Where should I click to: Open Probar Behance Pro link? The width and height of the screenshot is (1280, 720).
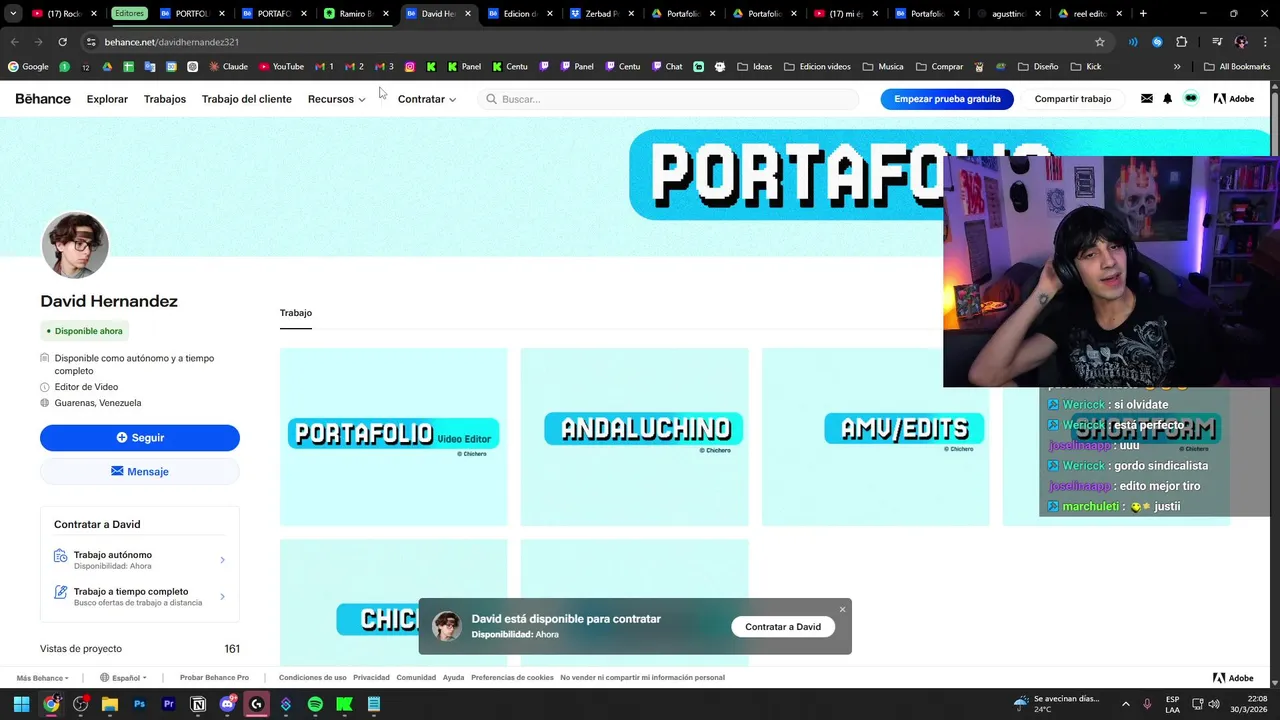214,678
